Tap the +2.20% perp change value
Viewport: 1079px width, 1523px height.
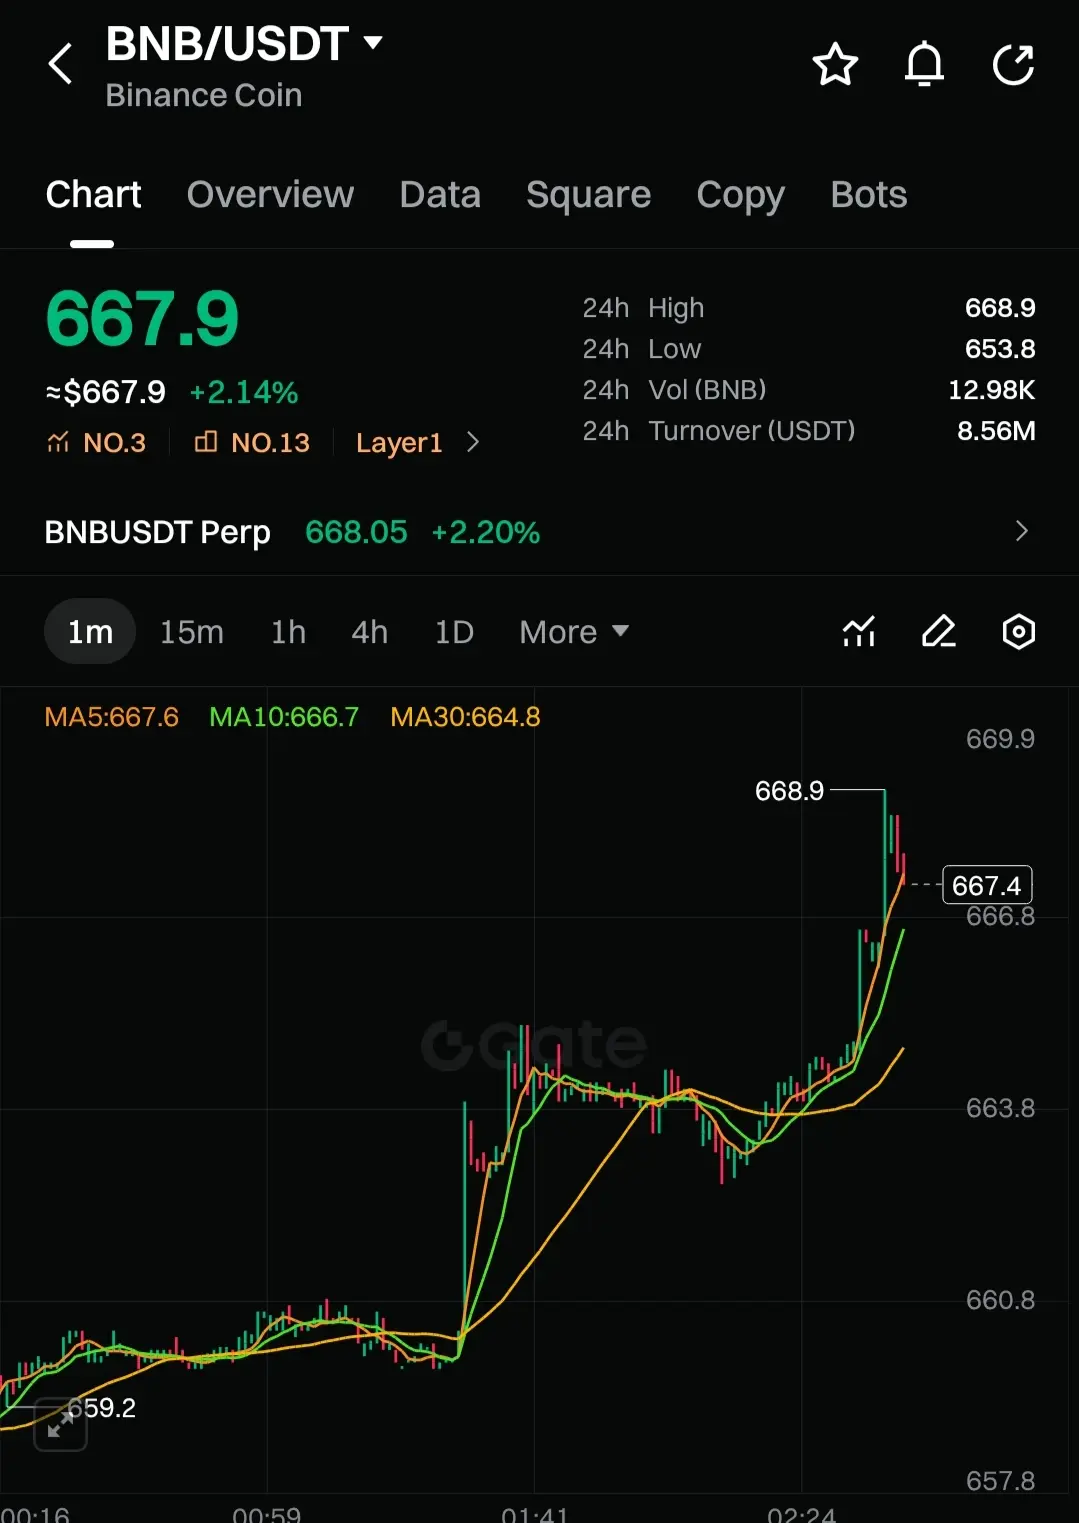(485, 532)
